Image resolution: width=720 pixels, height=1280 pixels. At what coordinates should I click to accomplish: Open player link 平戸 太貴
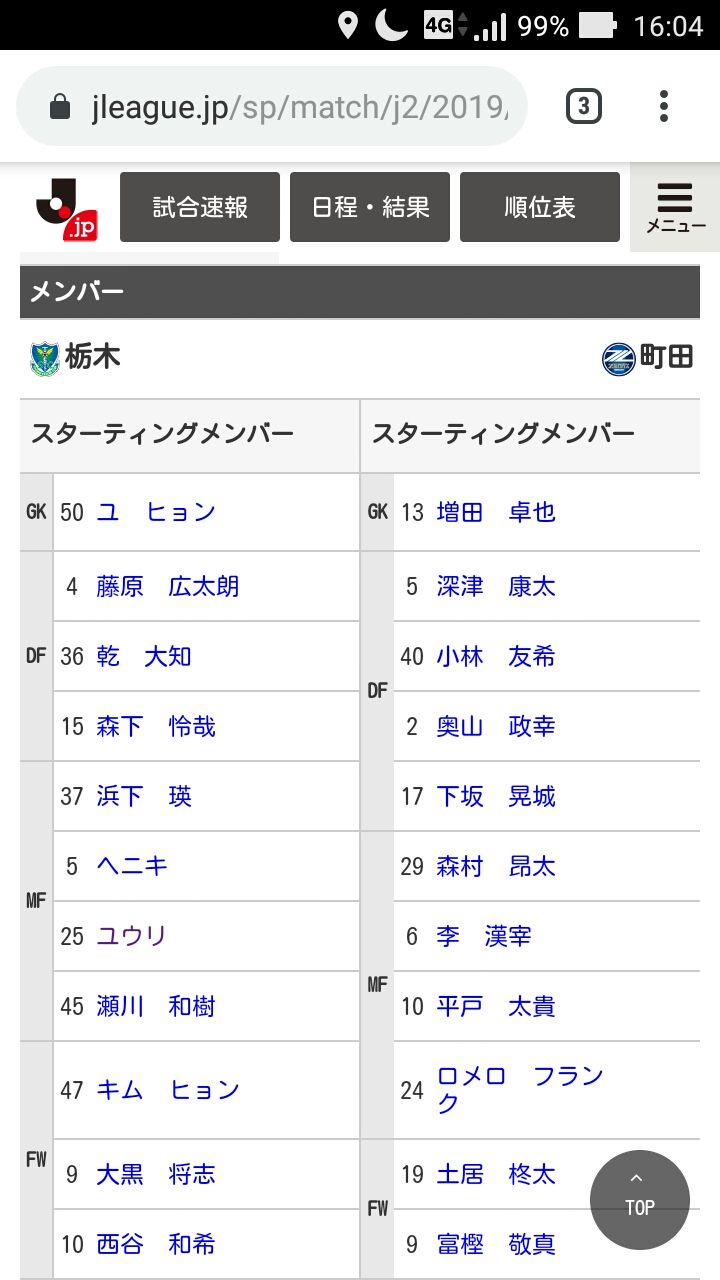(x=496, y=1006)
